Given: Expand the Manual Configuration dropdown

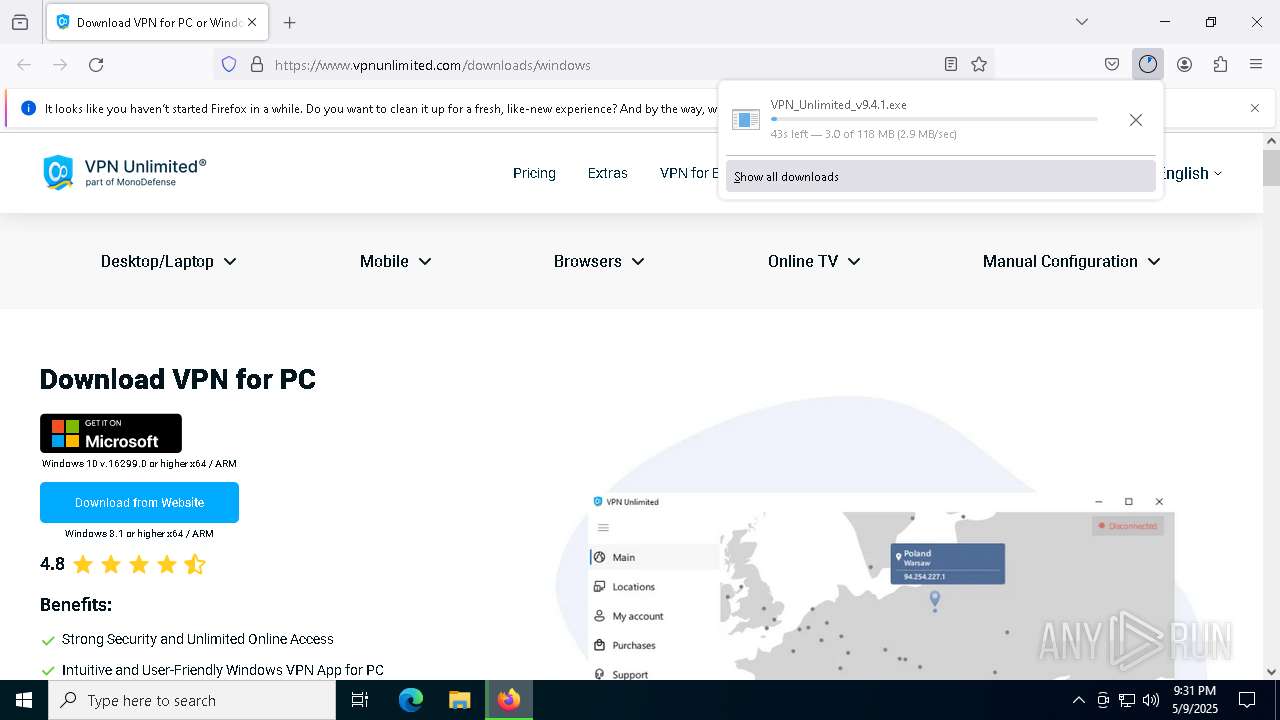Looking at the screenshot, I should [1071, 261].
